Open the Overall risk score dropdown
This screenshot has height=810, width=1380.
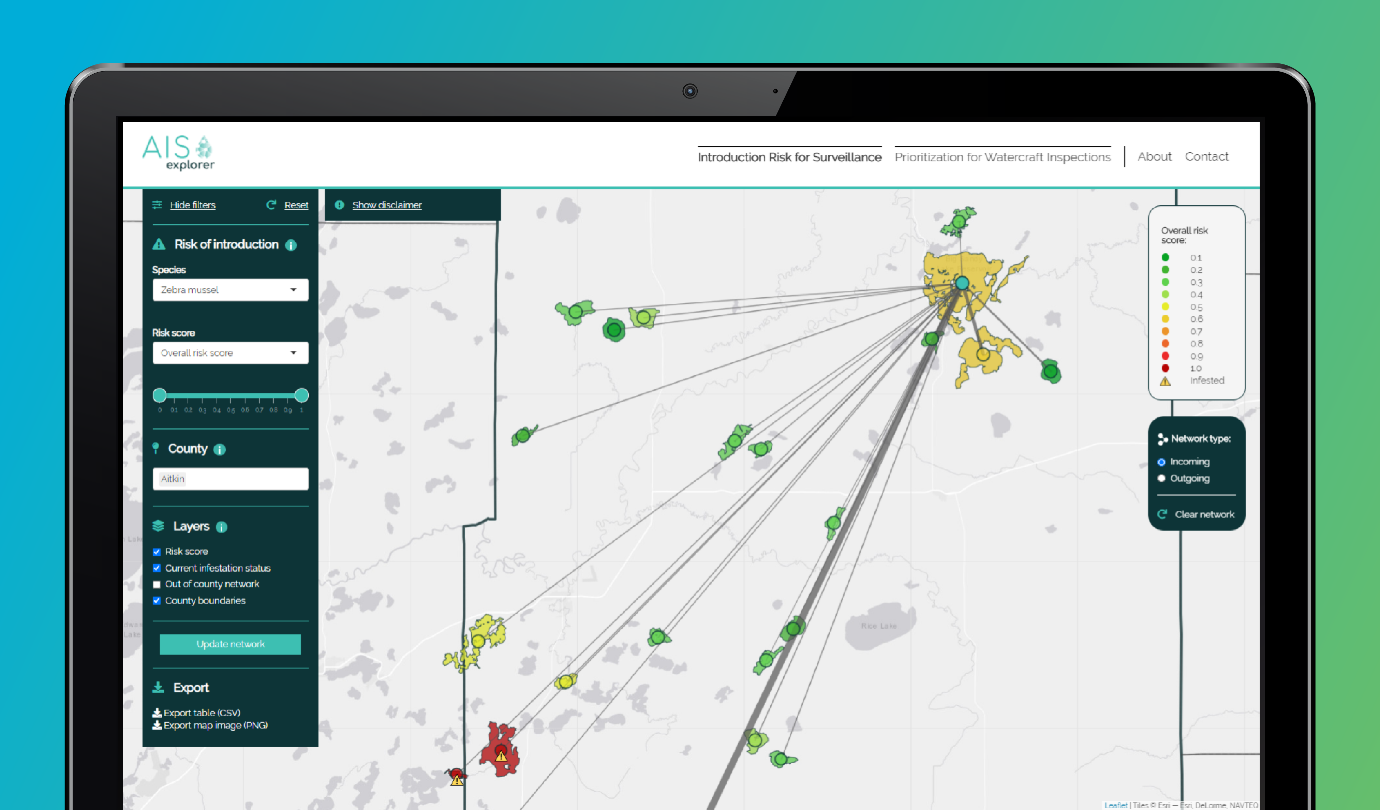point(230,352)
